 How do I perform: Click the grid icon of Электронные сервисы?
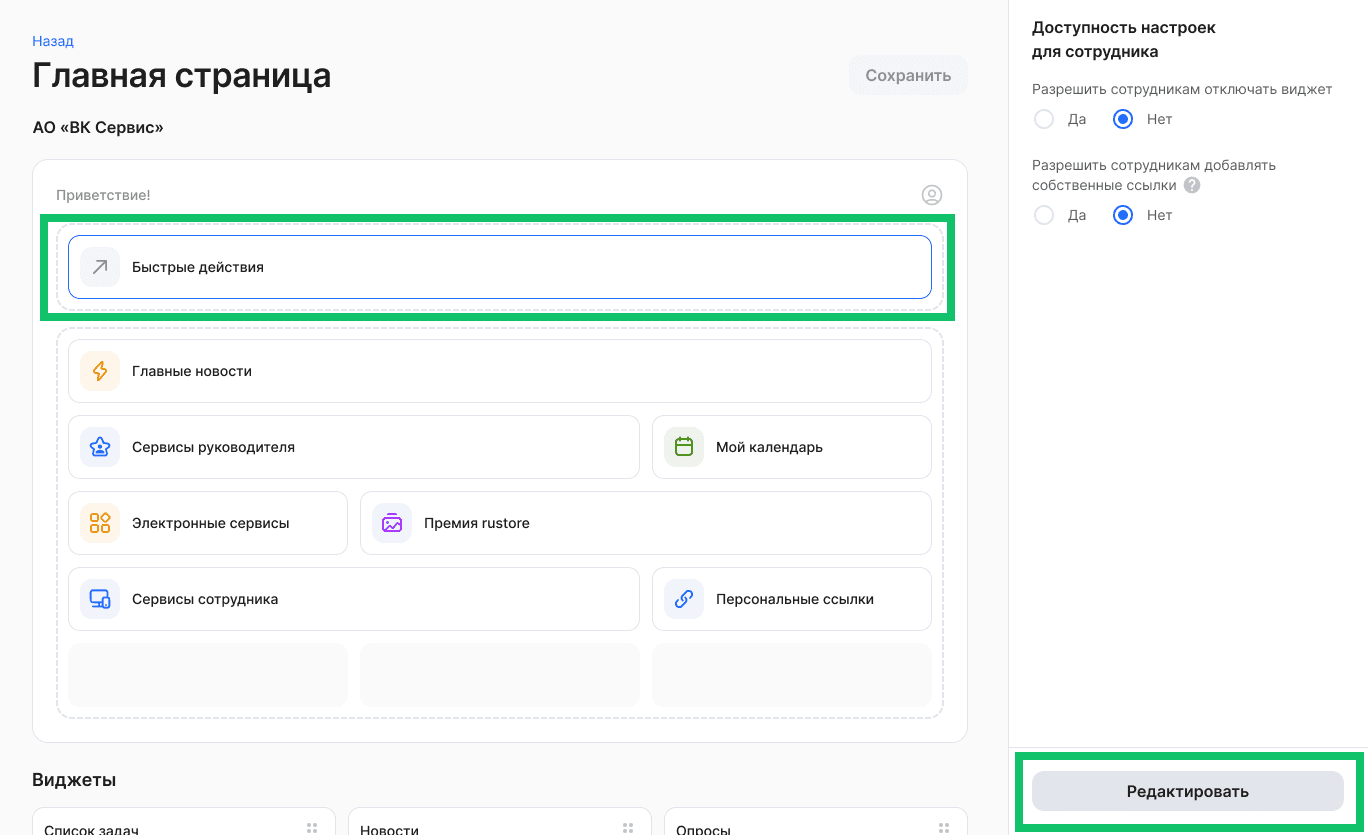pos(98,522)
